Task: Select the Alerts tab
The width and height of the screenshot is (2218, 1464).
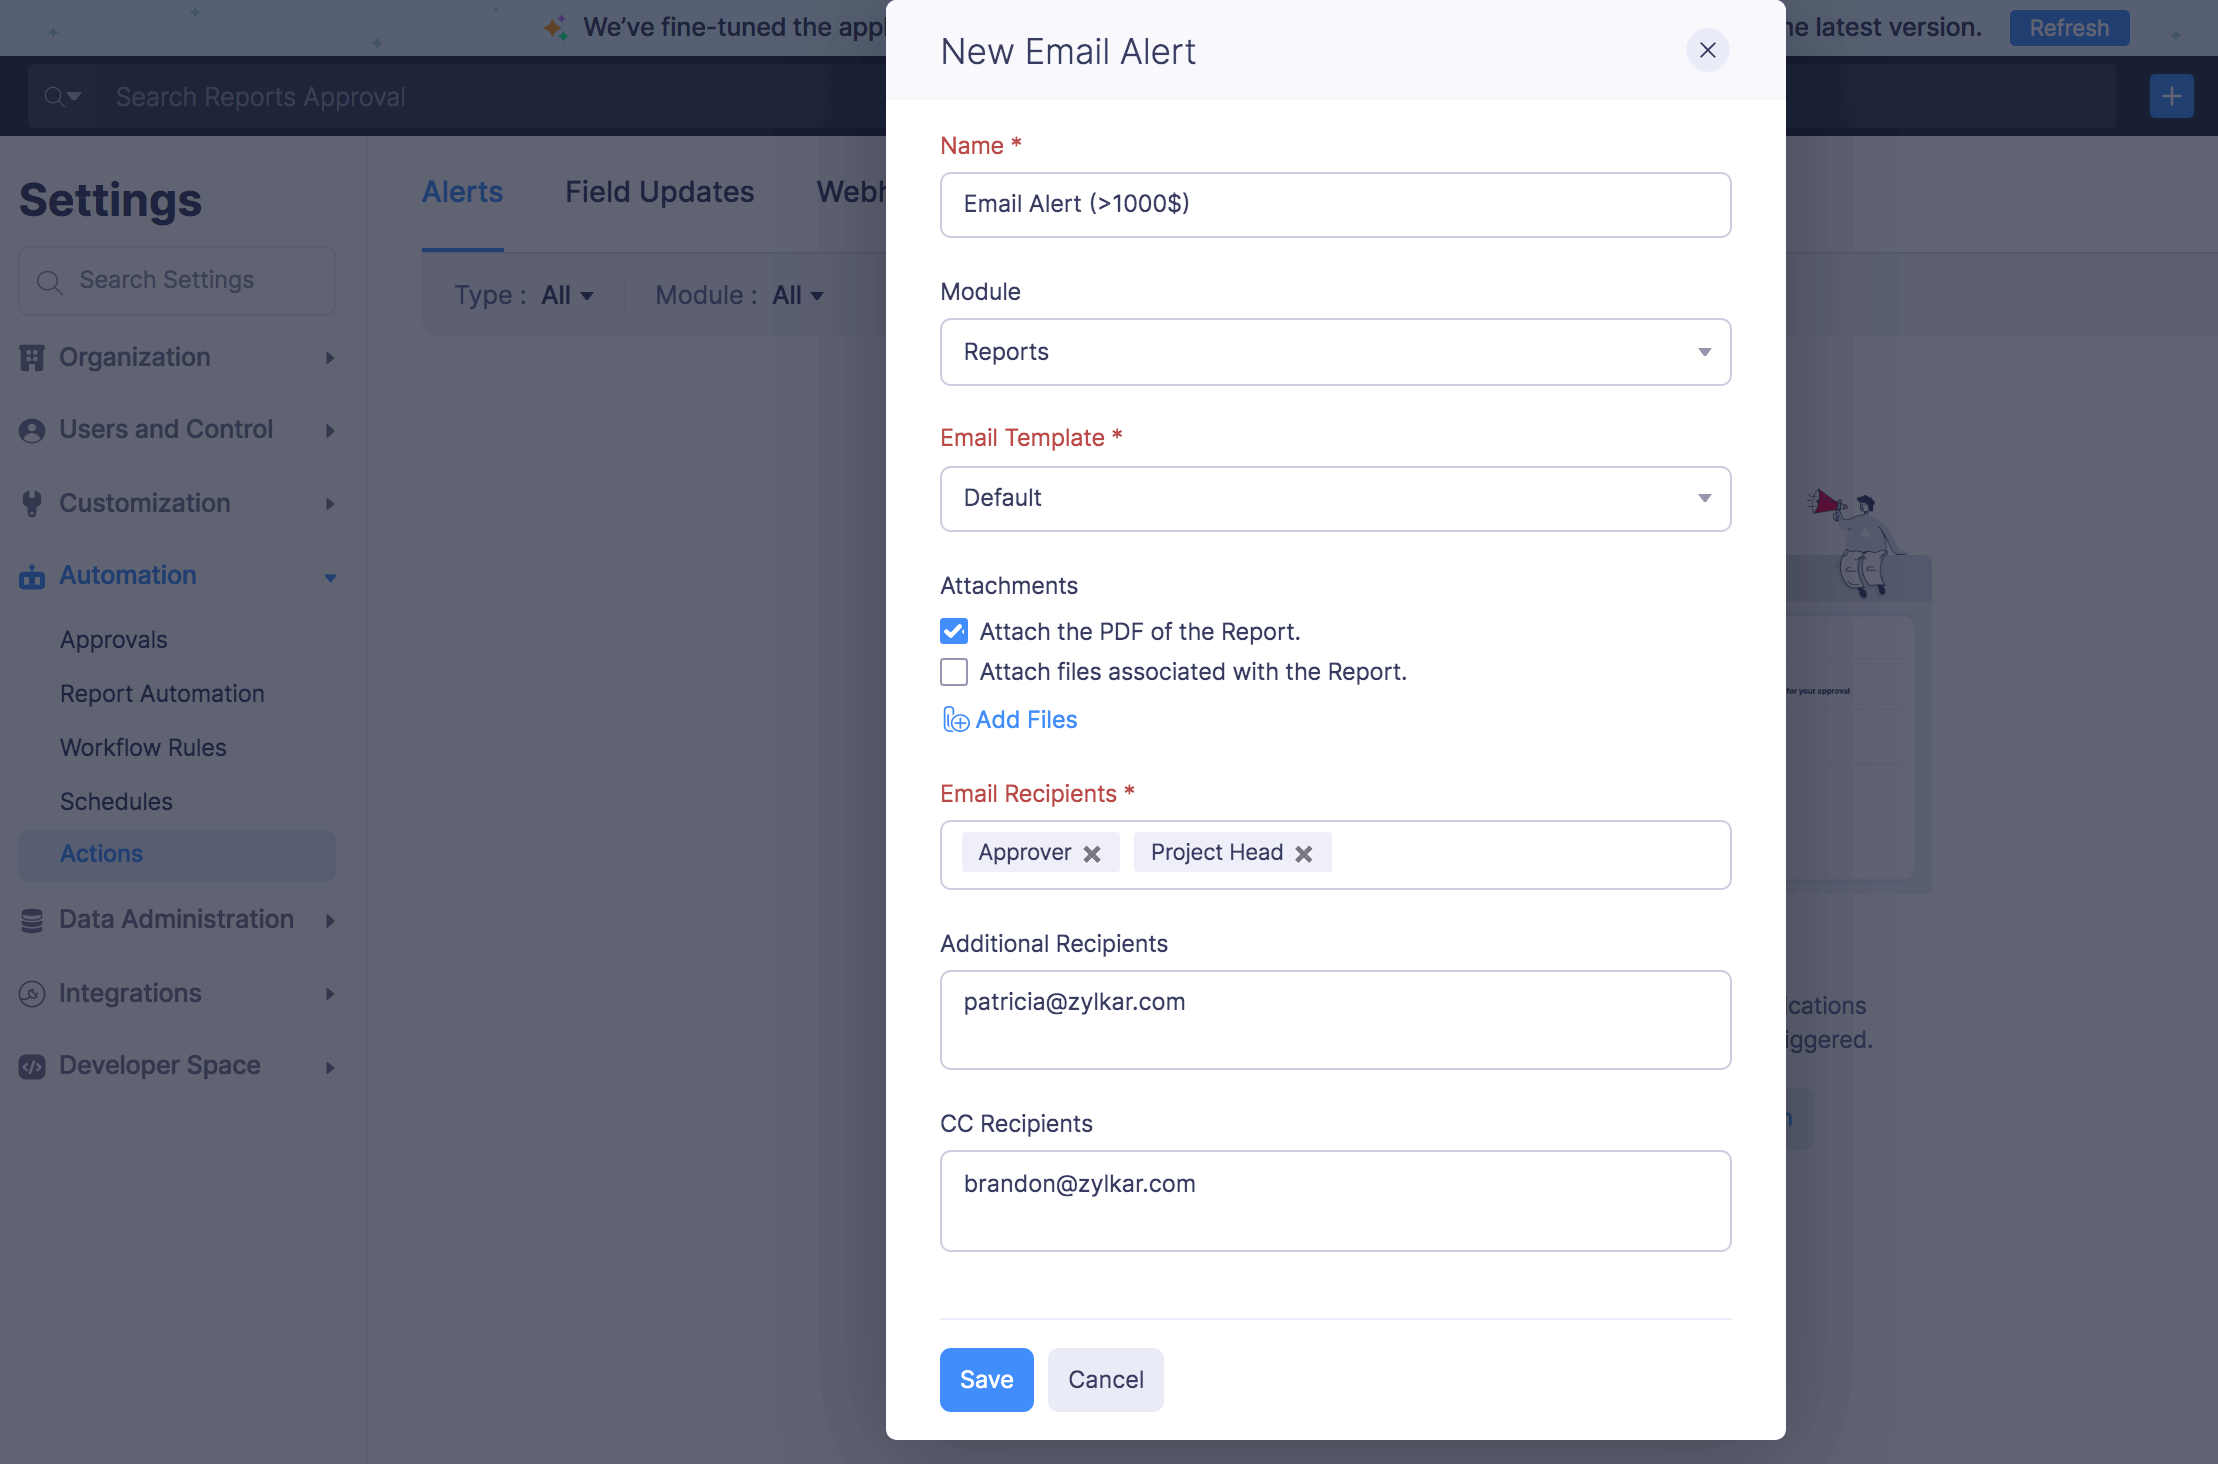Action: [x=463, y=192]
